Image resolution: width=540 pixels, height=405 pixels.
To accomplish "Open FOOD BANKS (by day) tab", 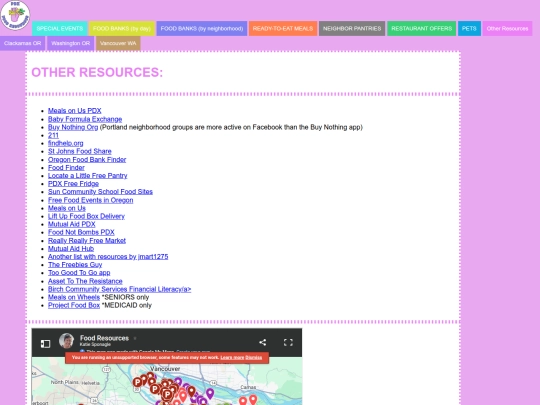I will point(122,29).
